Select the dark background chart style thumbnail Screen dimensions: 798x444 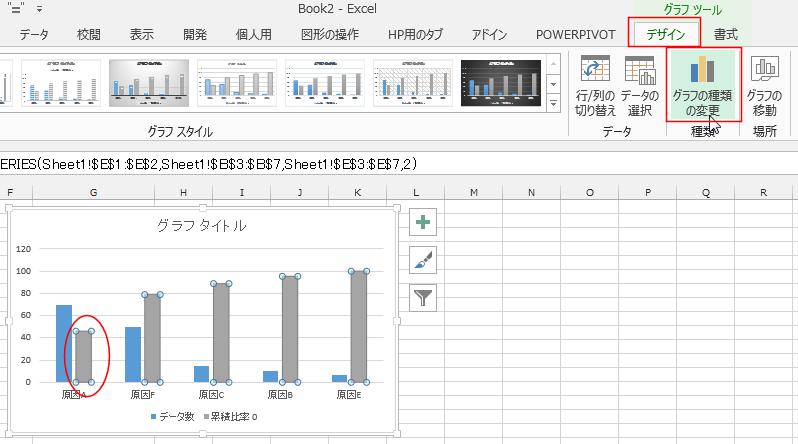click(501, 83)
